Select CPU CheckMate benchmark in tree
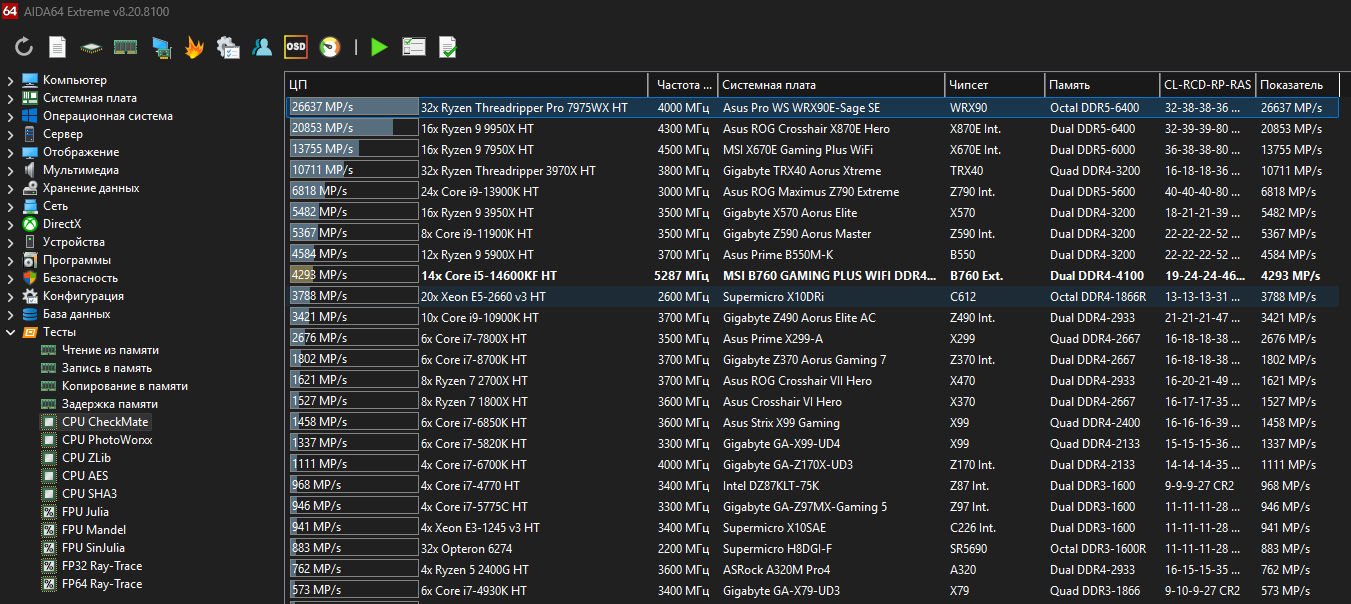 coord(105,422)
